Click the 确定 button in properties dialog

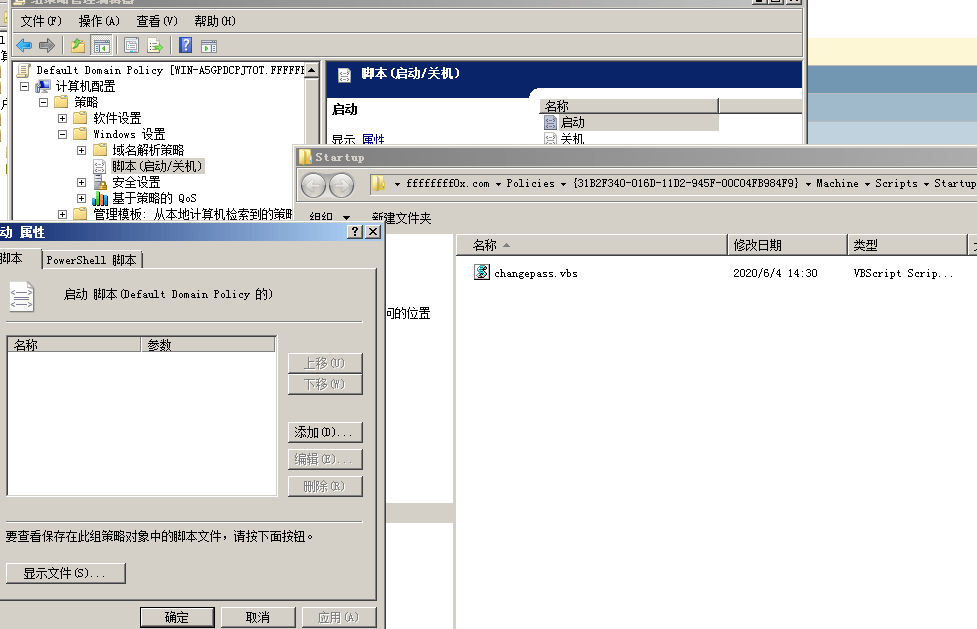tap(177, 617)
